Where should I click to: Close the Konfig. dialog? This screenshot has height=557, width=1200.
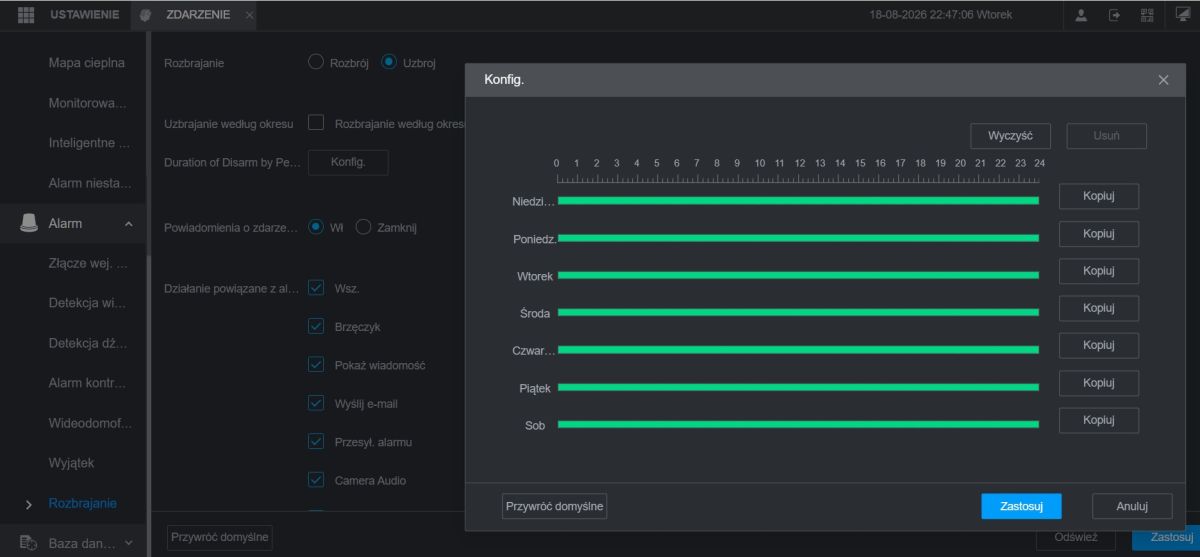[x=1163, y=80]
